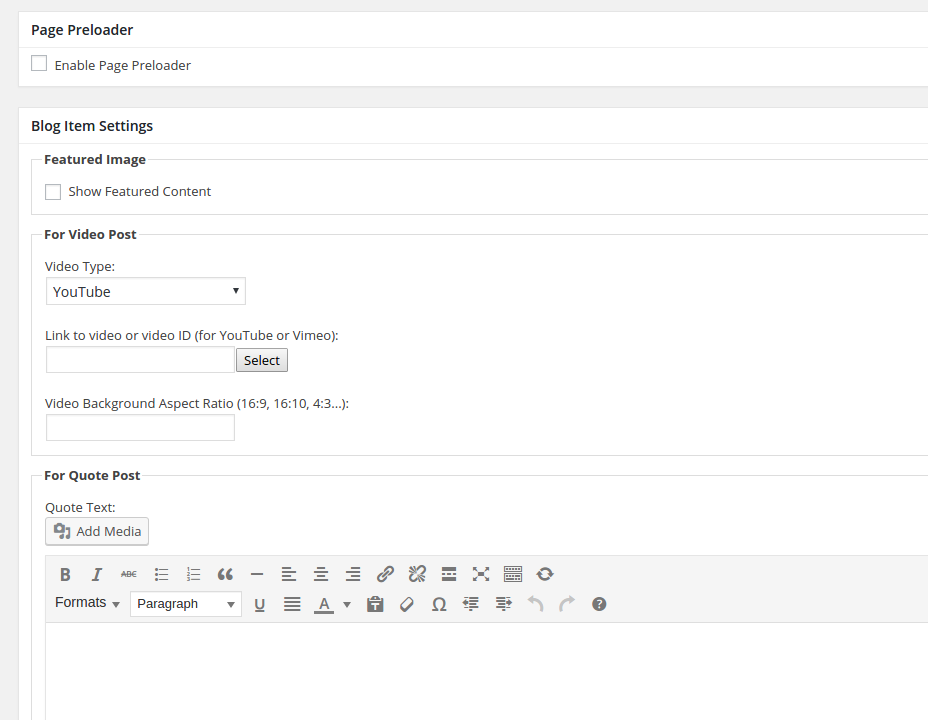Click the blockquote icon in the toolbar

(x=225, y=574)
